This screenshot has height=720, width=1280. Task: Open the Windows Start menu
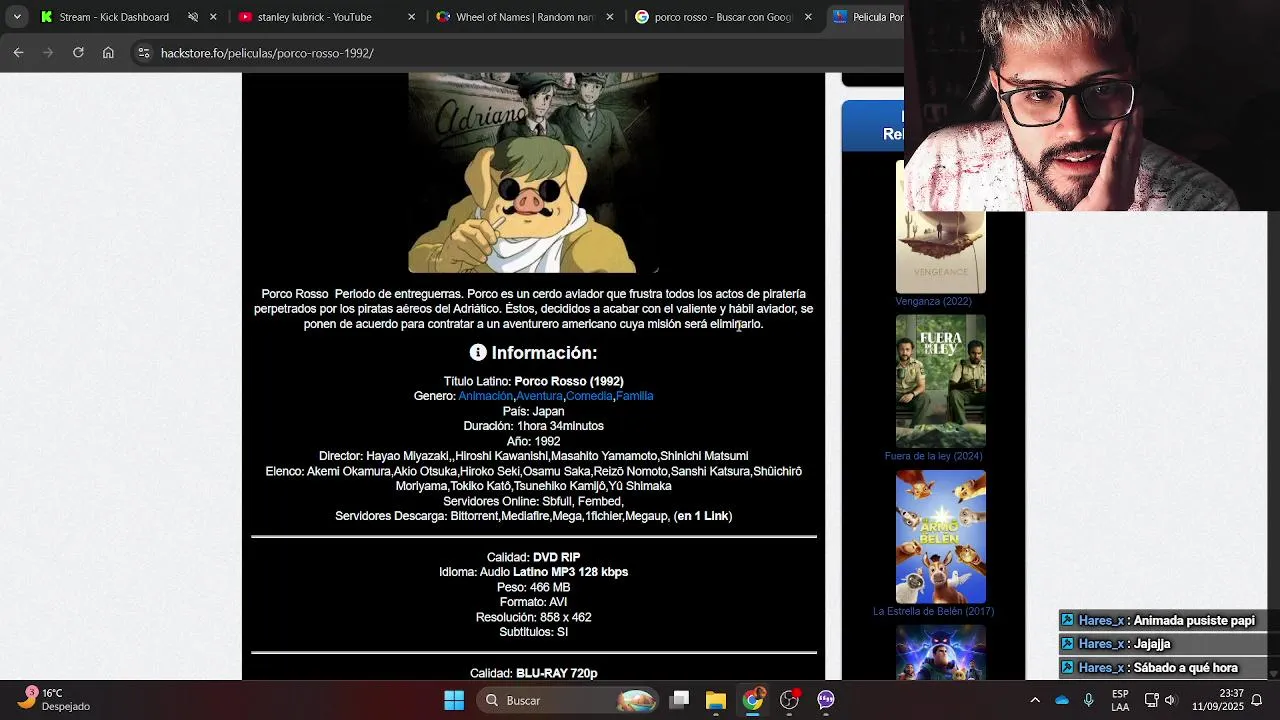click(x=454, y=700)
